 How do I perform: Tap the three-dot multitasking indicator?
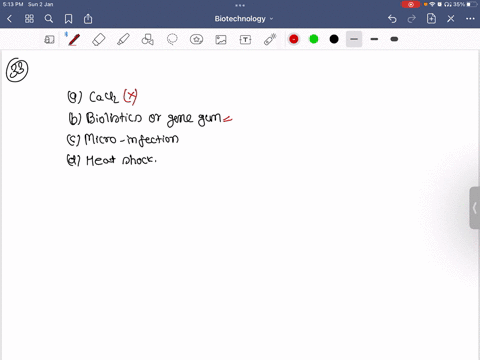(240, 5)
